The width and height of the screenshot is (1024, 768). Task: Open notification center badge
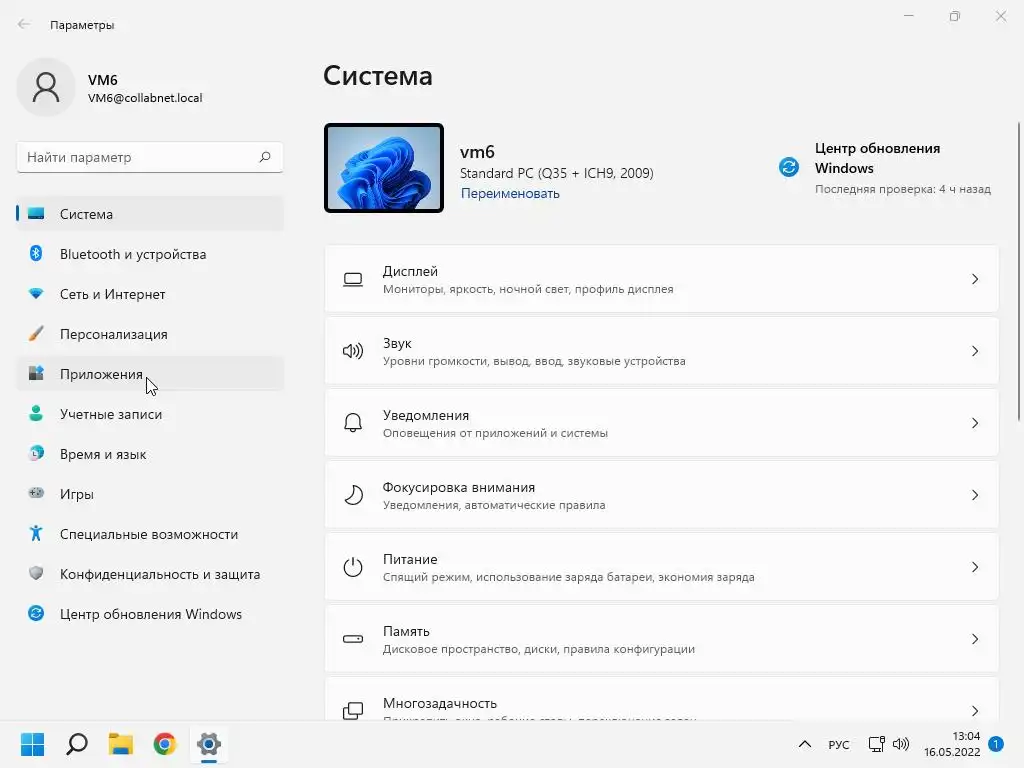click(996, 744)
